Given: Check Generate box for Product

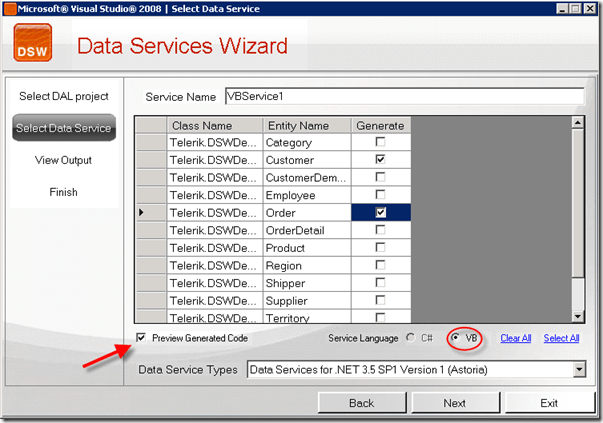Looking at the screenshot, I should [380, 247].
